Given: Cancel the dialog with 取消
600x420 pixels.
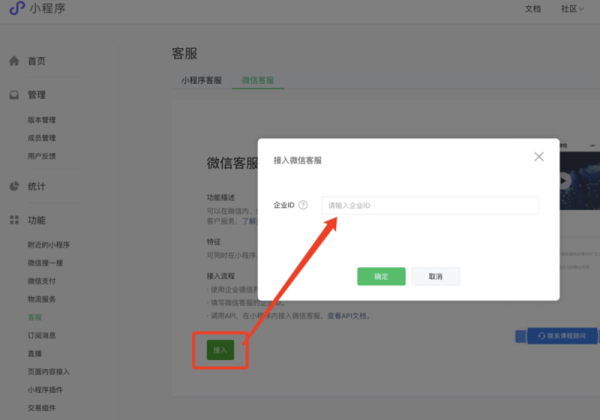Looking at the screenshot, I should (435, 276).
